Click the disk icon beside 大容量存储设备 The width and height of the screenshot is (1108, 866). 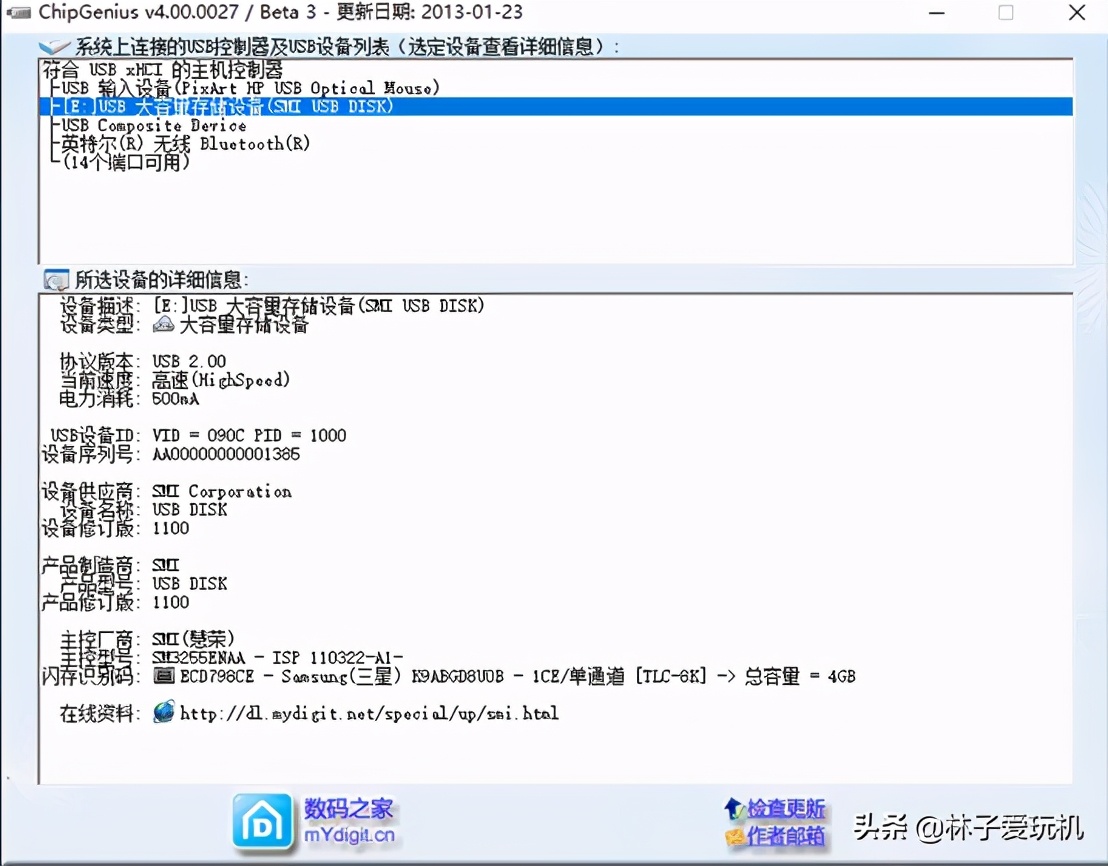click(x=163, y=323)
